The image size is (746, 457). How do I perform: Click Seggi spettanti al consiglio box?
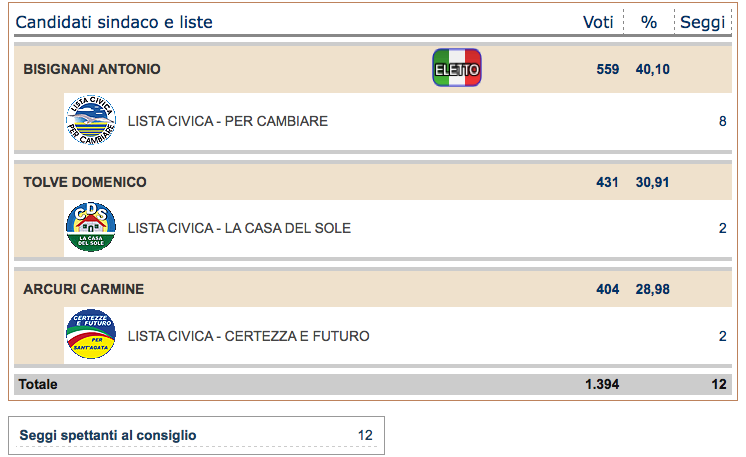[x=196, y=436]
